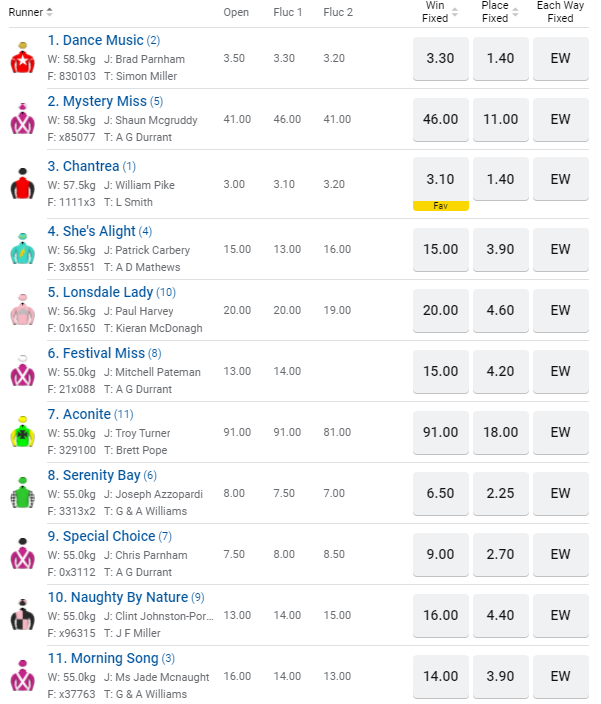Pick Each Way bet for Serenity Bay
Viewport: 601px width, 704px height.
click(560, 493)
